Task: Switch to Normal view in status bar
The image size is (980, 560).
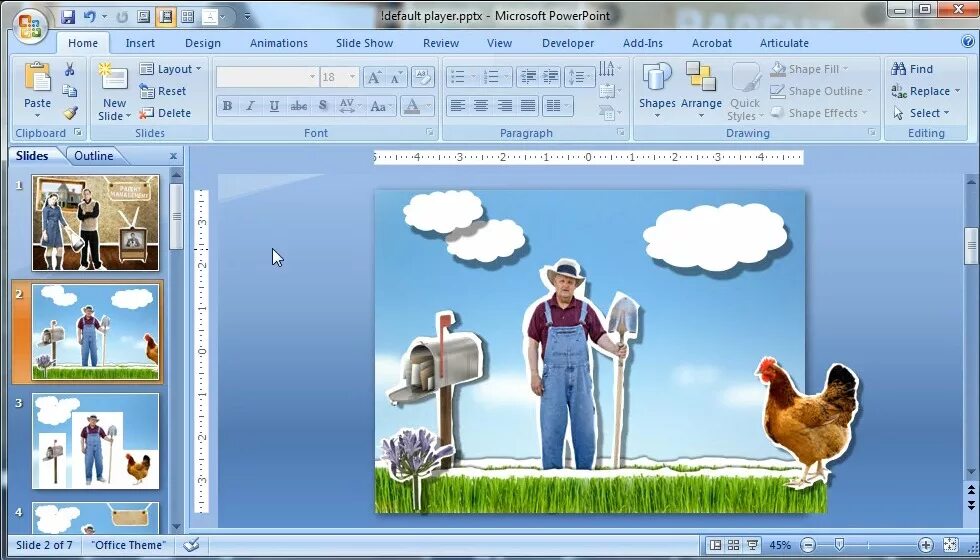Action: pyautogui.click(x=716, y=545)
